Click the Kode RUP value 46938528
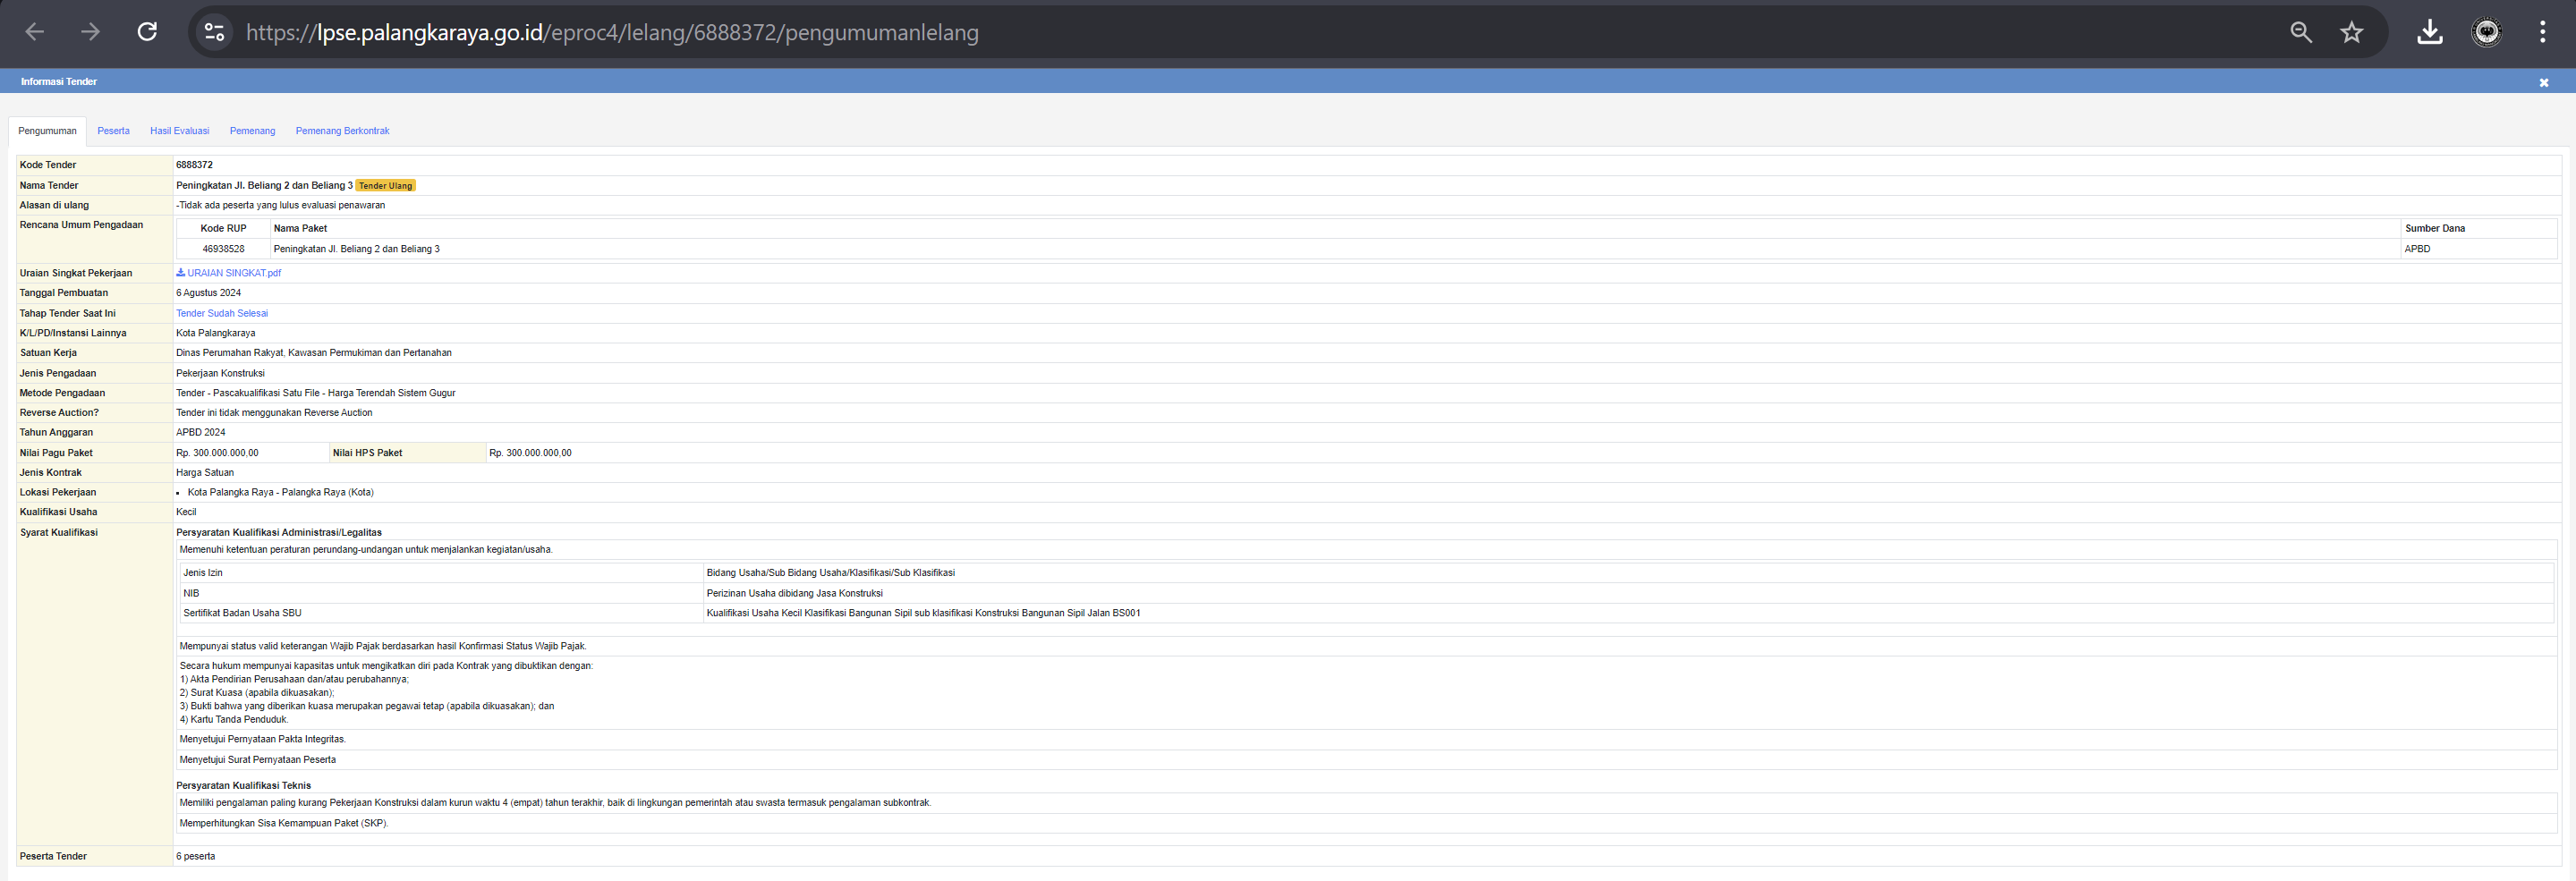Image resolution: width=2576 pixels, height=881 pixels. (223, 249)
